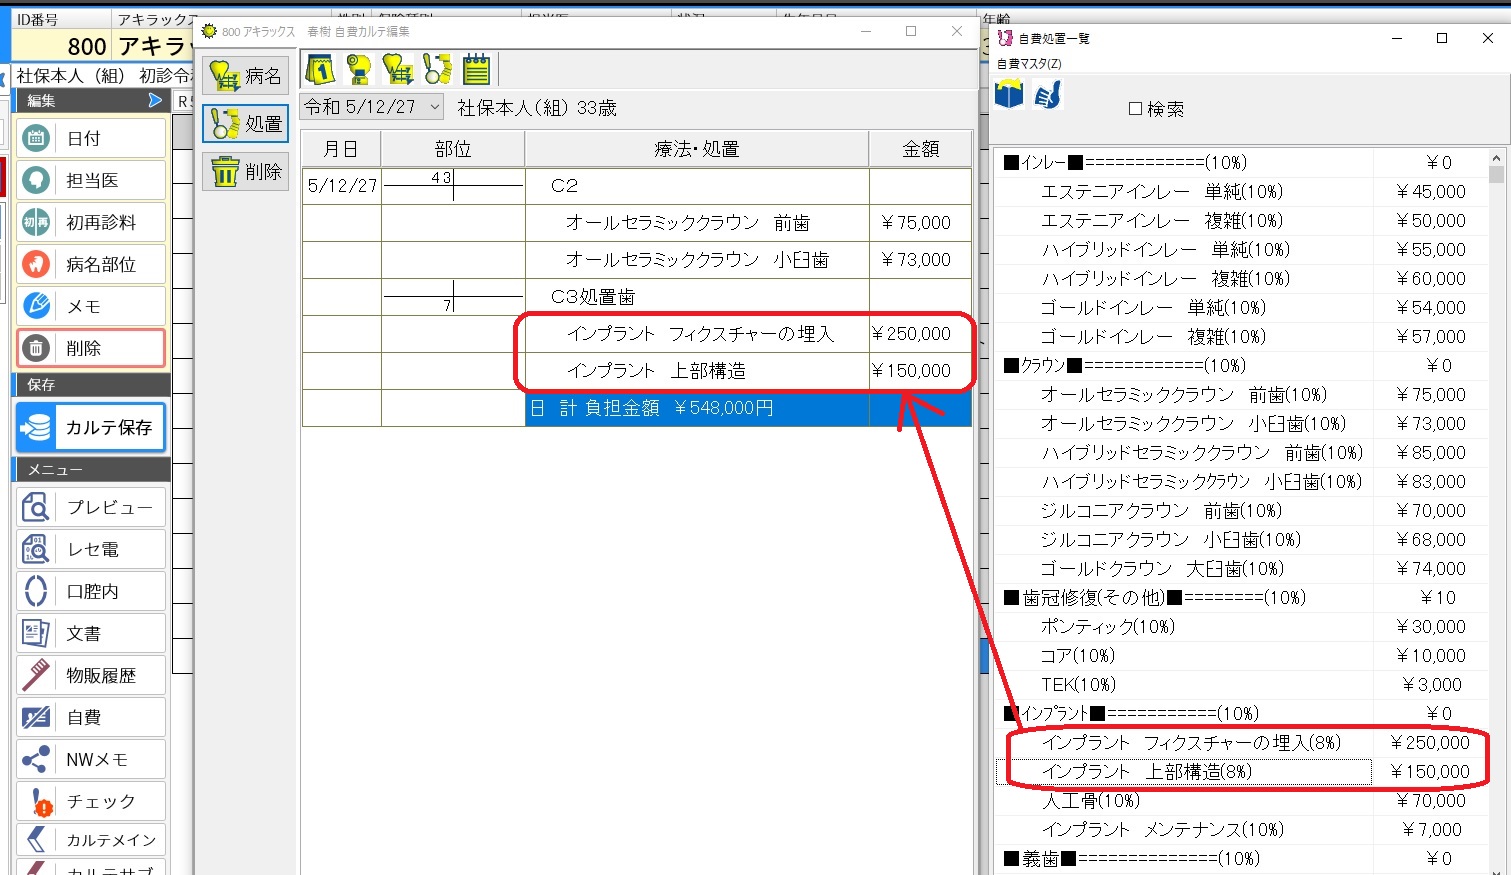The width and height of the screenshot is (1511, 875).
Task: Open the 自費マスタ(Z) menu
Action: (x=1029, y=63)
